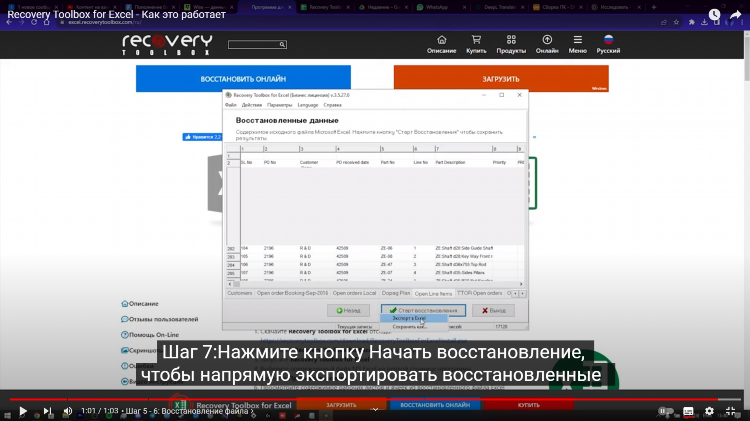Click the Выход exit button
The height and width of the screenshot is (421, 750).
(x=493, y=310)
